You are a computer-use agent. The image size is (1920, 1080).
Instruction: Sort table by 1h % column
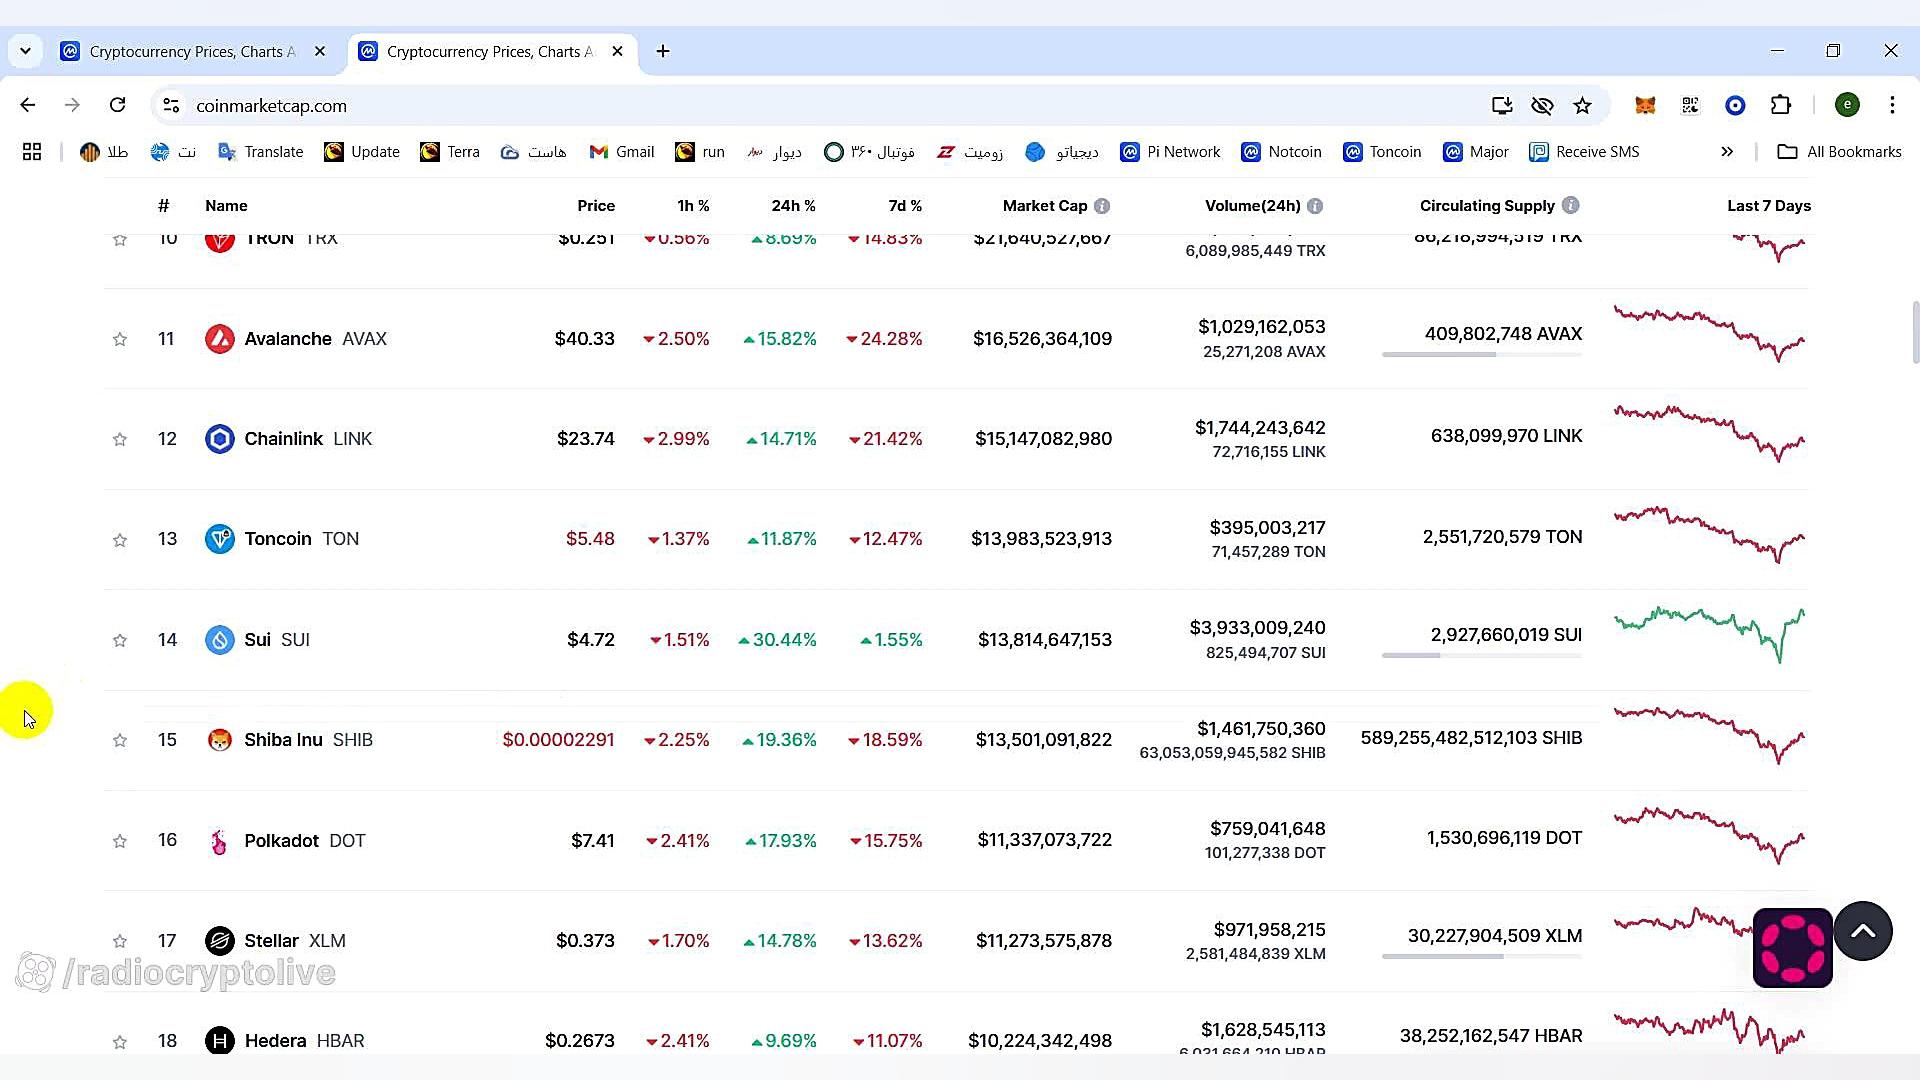693,206
